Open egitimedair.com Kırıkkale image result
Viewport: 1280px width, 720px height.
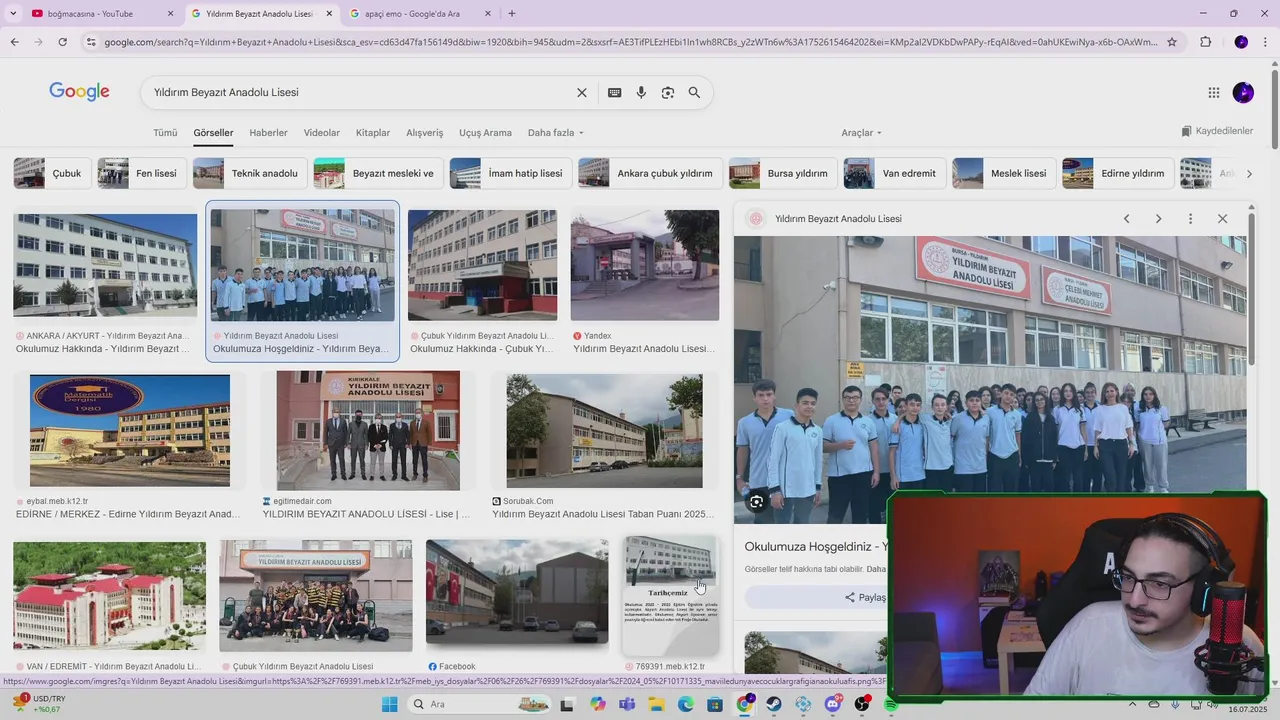pyautogui.click(x=368, y=430)
